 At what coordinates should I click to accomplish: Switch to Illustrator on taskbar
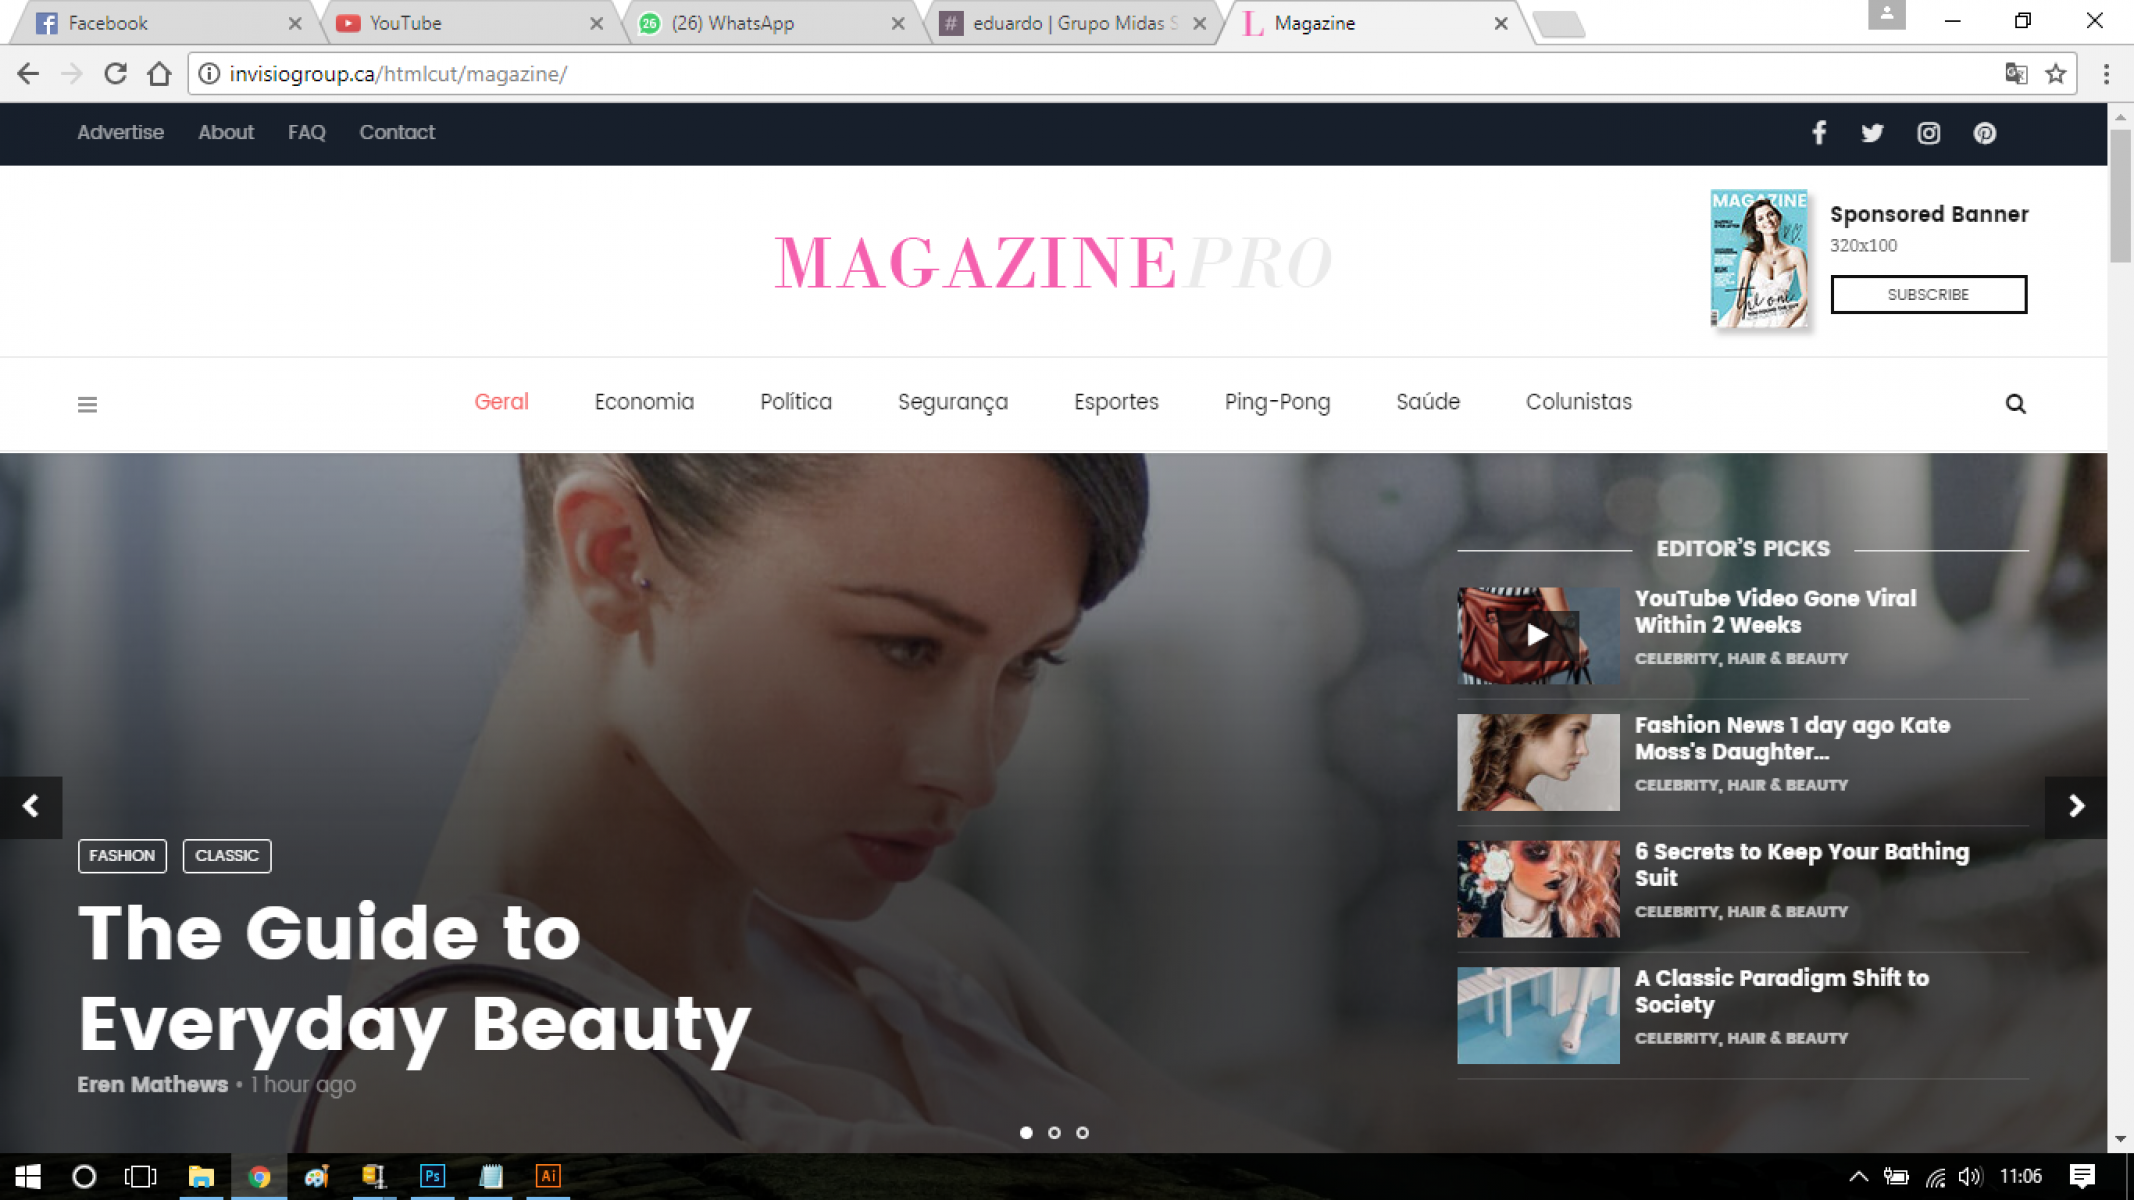548,1176
